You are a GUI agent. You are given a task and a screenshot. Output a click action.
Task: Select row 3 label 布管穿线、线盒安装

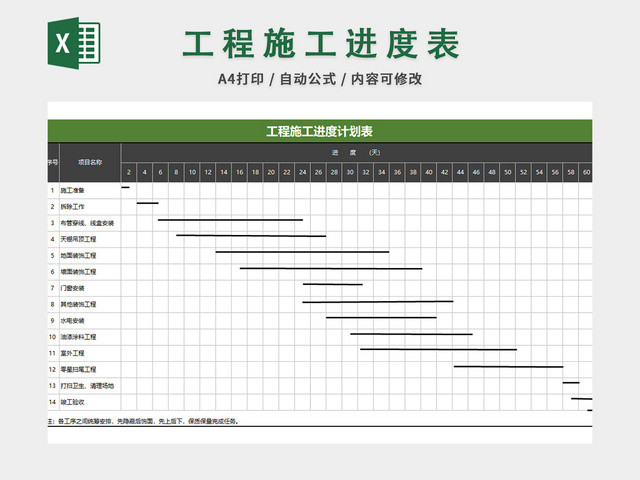tap(87, 223)
